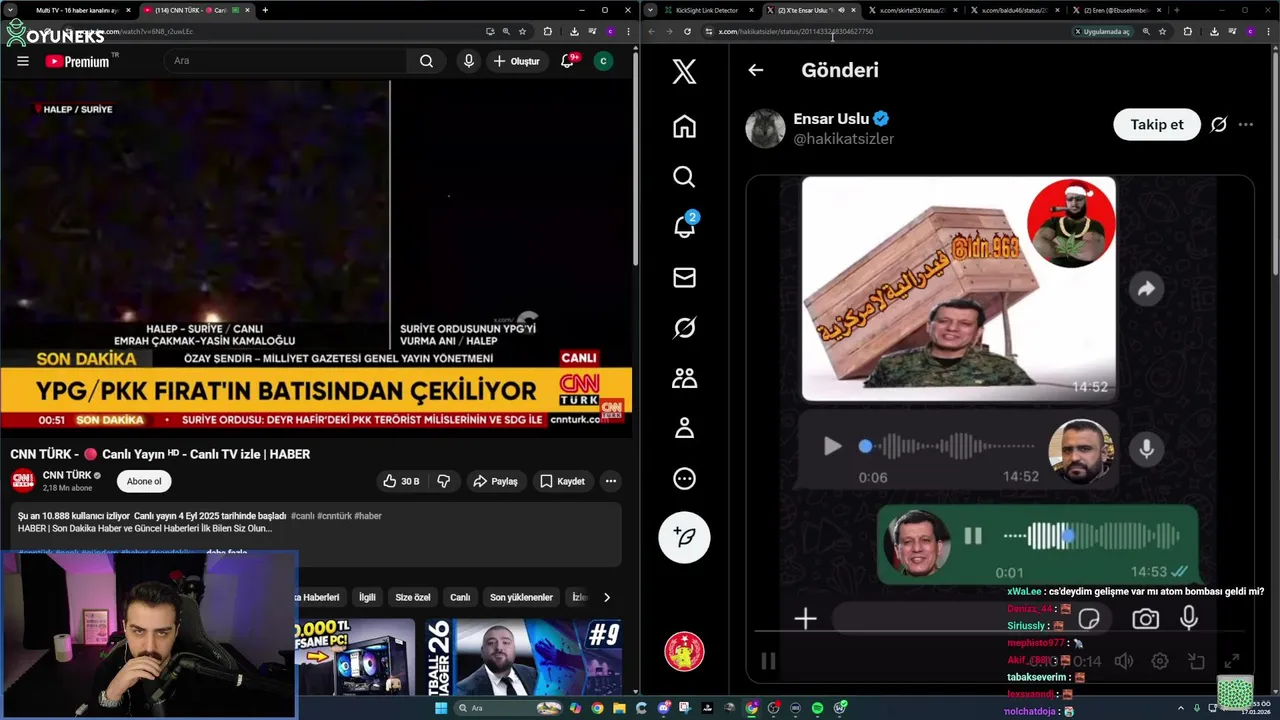Open the @hakikatsizler profile handle
Screen dimensions: 1280x720
(x=843, y=139)
